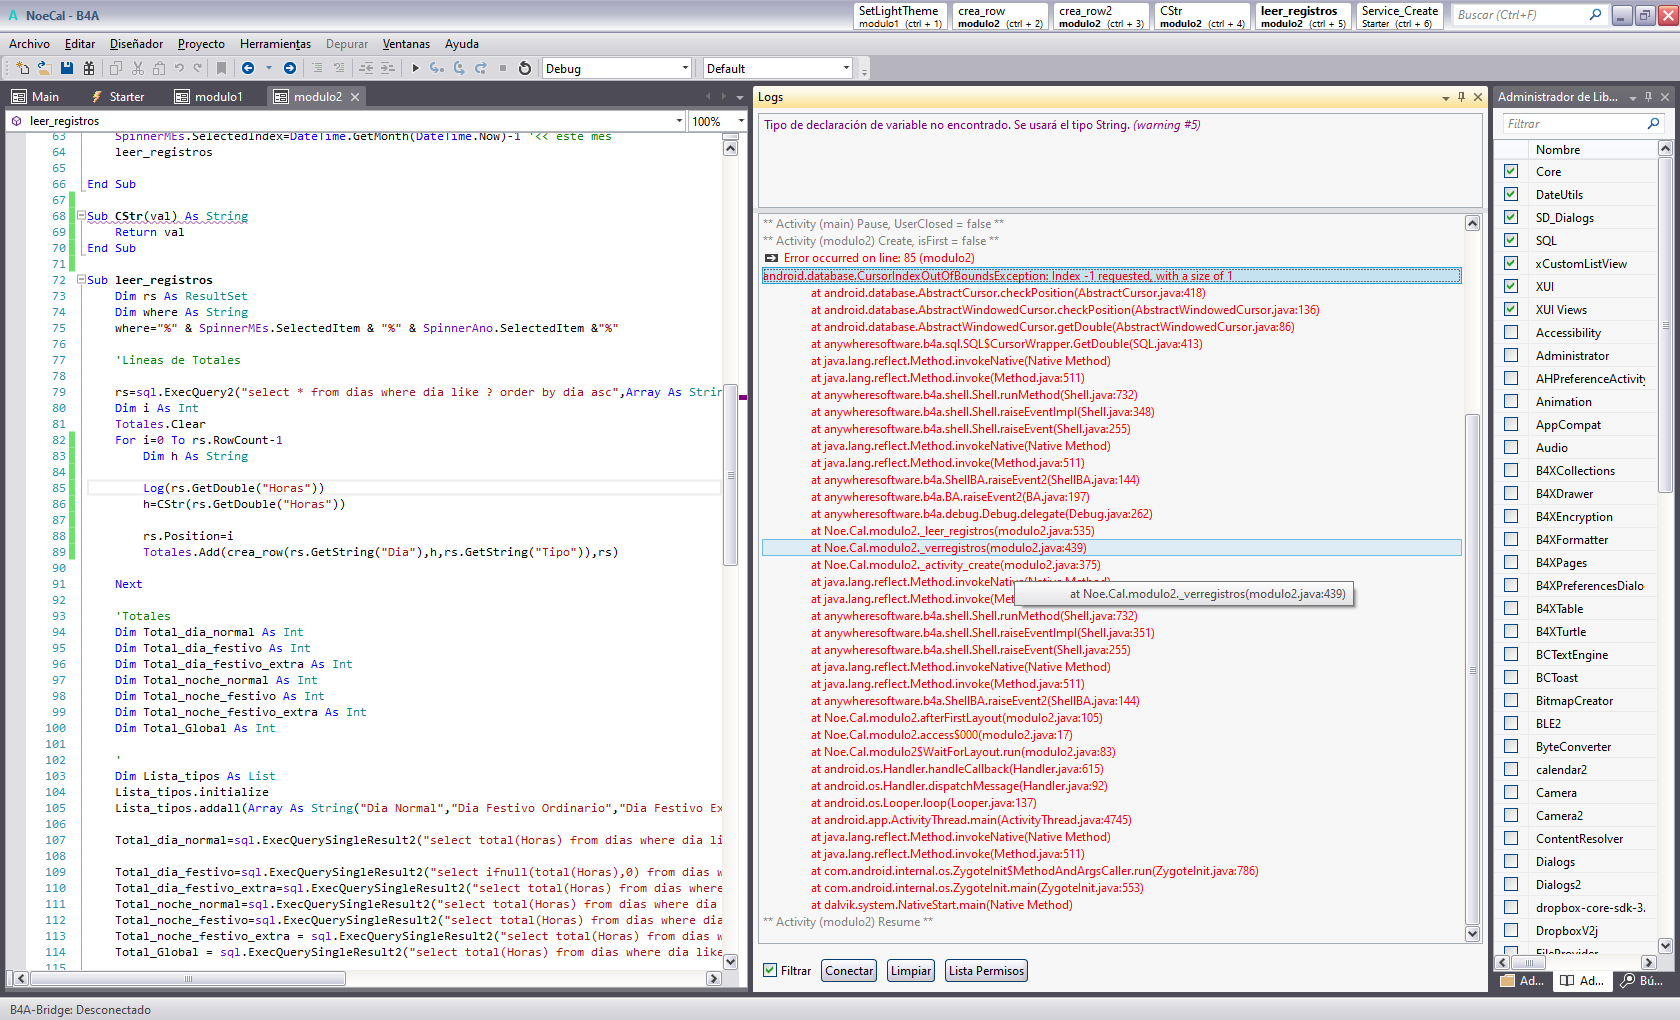The height and width of the screenshot is (1020, 1680).
Task: Click the Navigate Forward arrow icon
Action: point(290,68)
